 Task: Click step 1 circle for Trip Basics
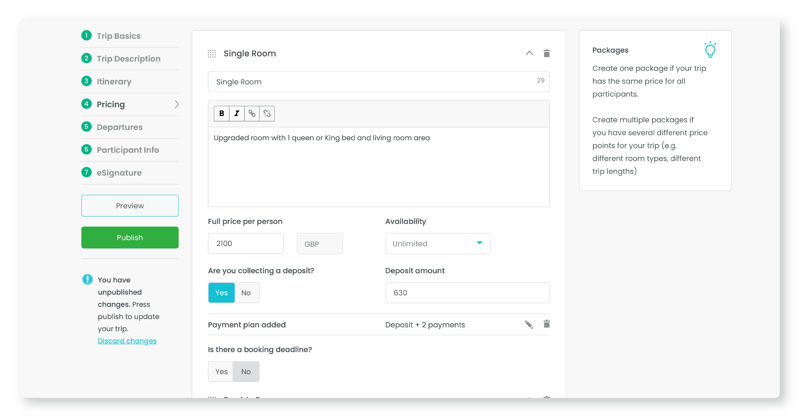click(86, 35)
